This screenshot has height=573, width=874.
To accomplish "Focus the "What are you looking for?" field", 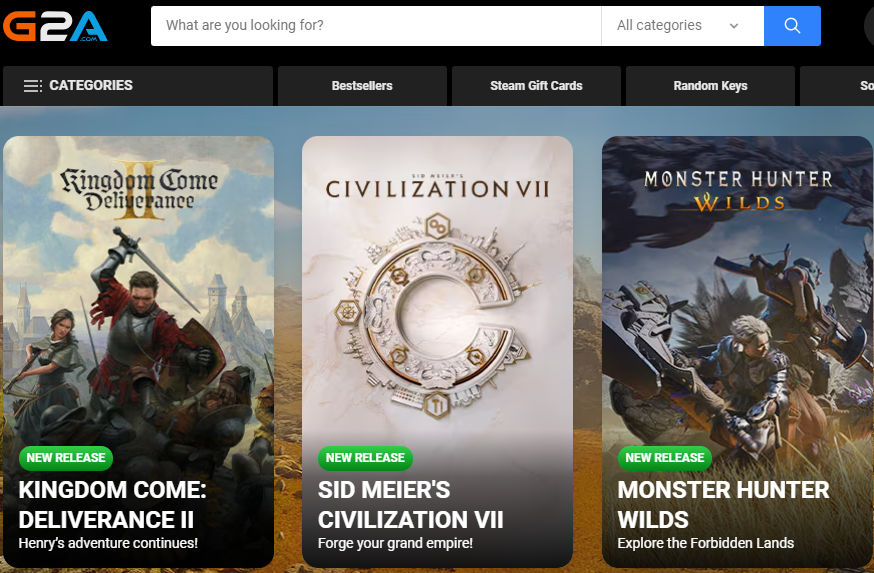I will 375,26.
